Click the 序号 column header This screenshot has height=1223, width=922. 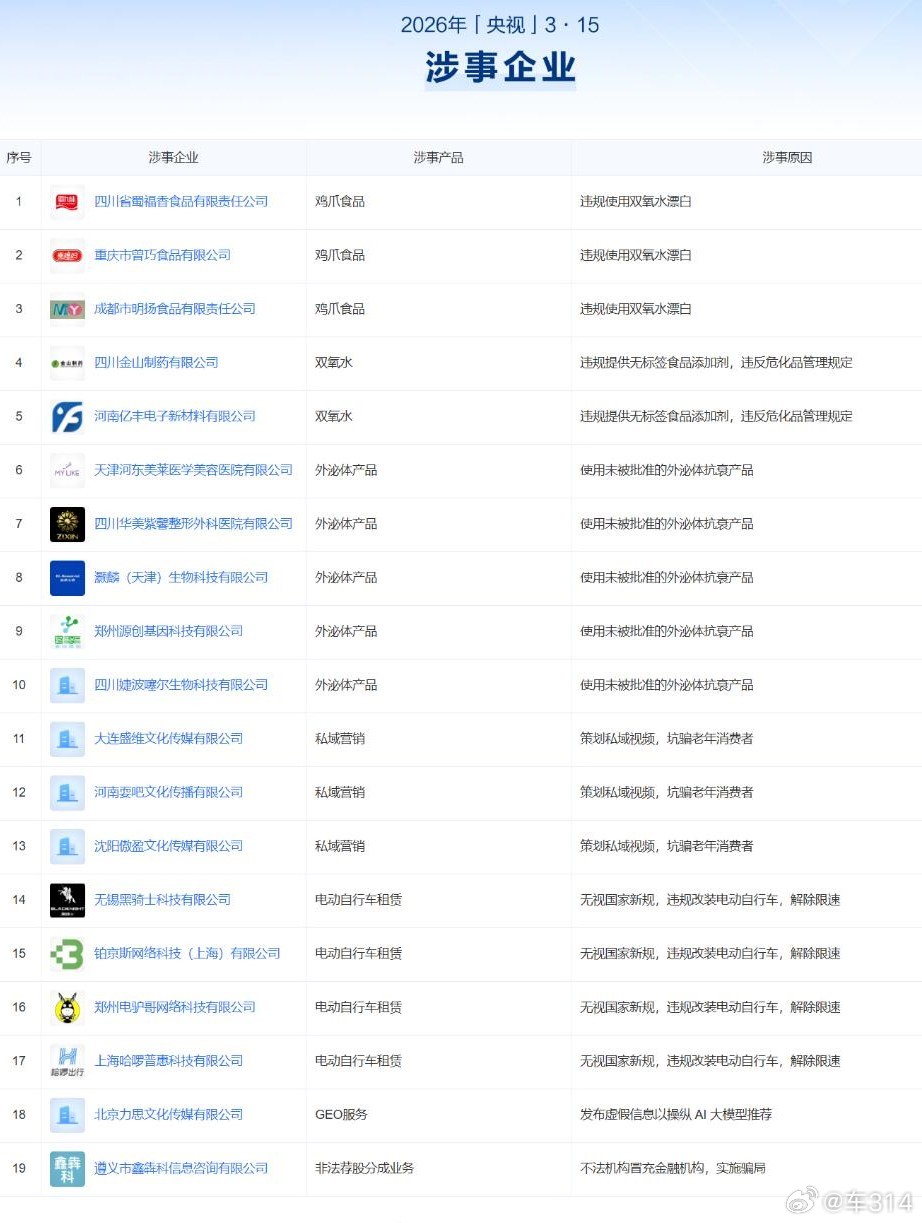[x=19, y=158]
